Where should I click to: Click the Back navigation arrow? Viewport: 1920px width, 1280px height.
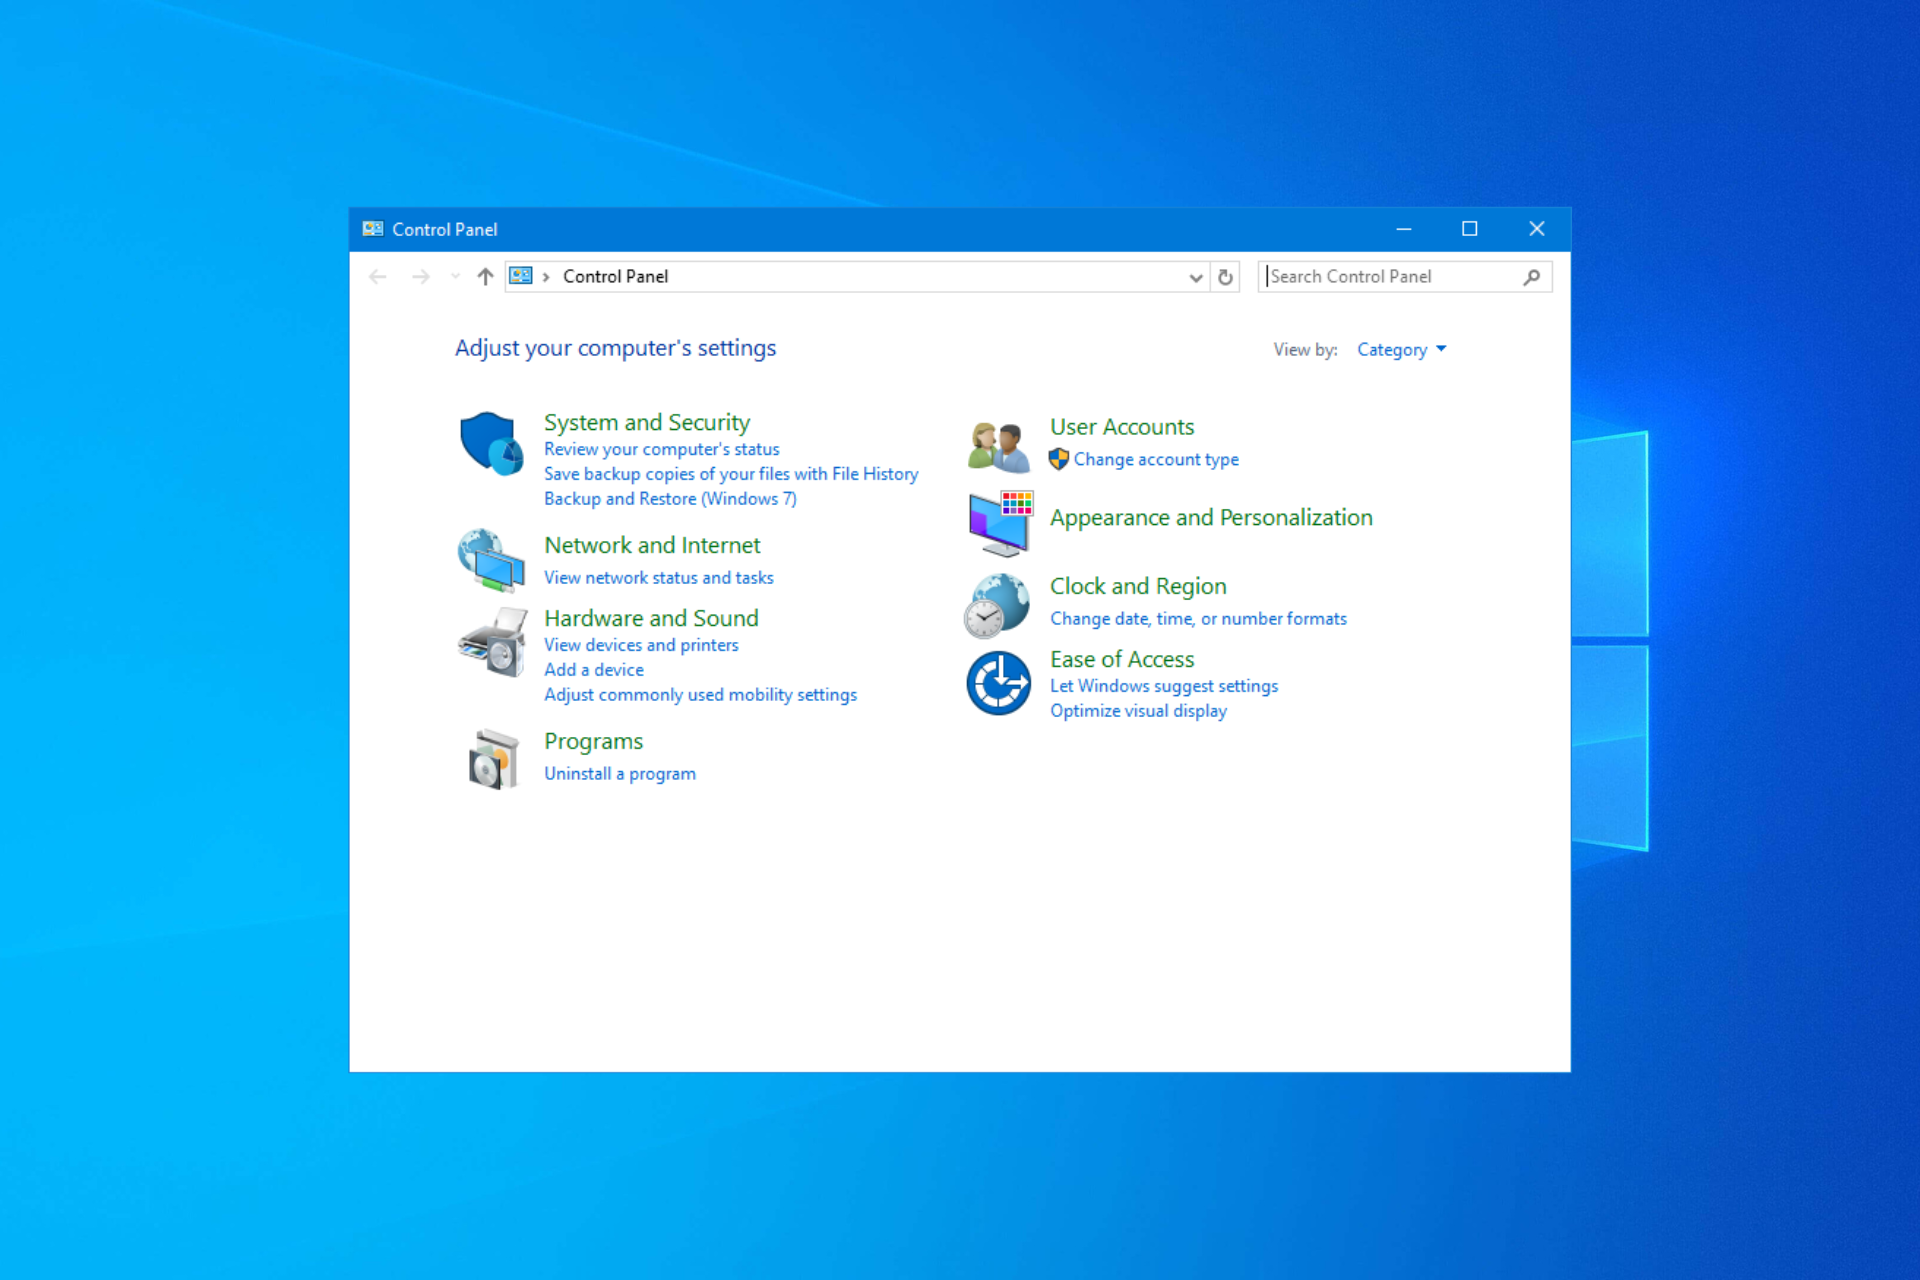(x=377, y=277)
